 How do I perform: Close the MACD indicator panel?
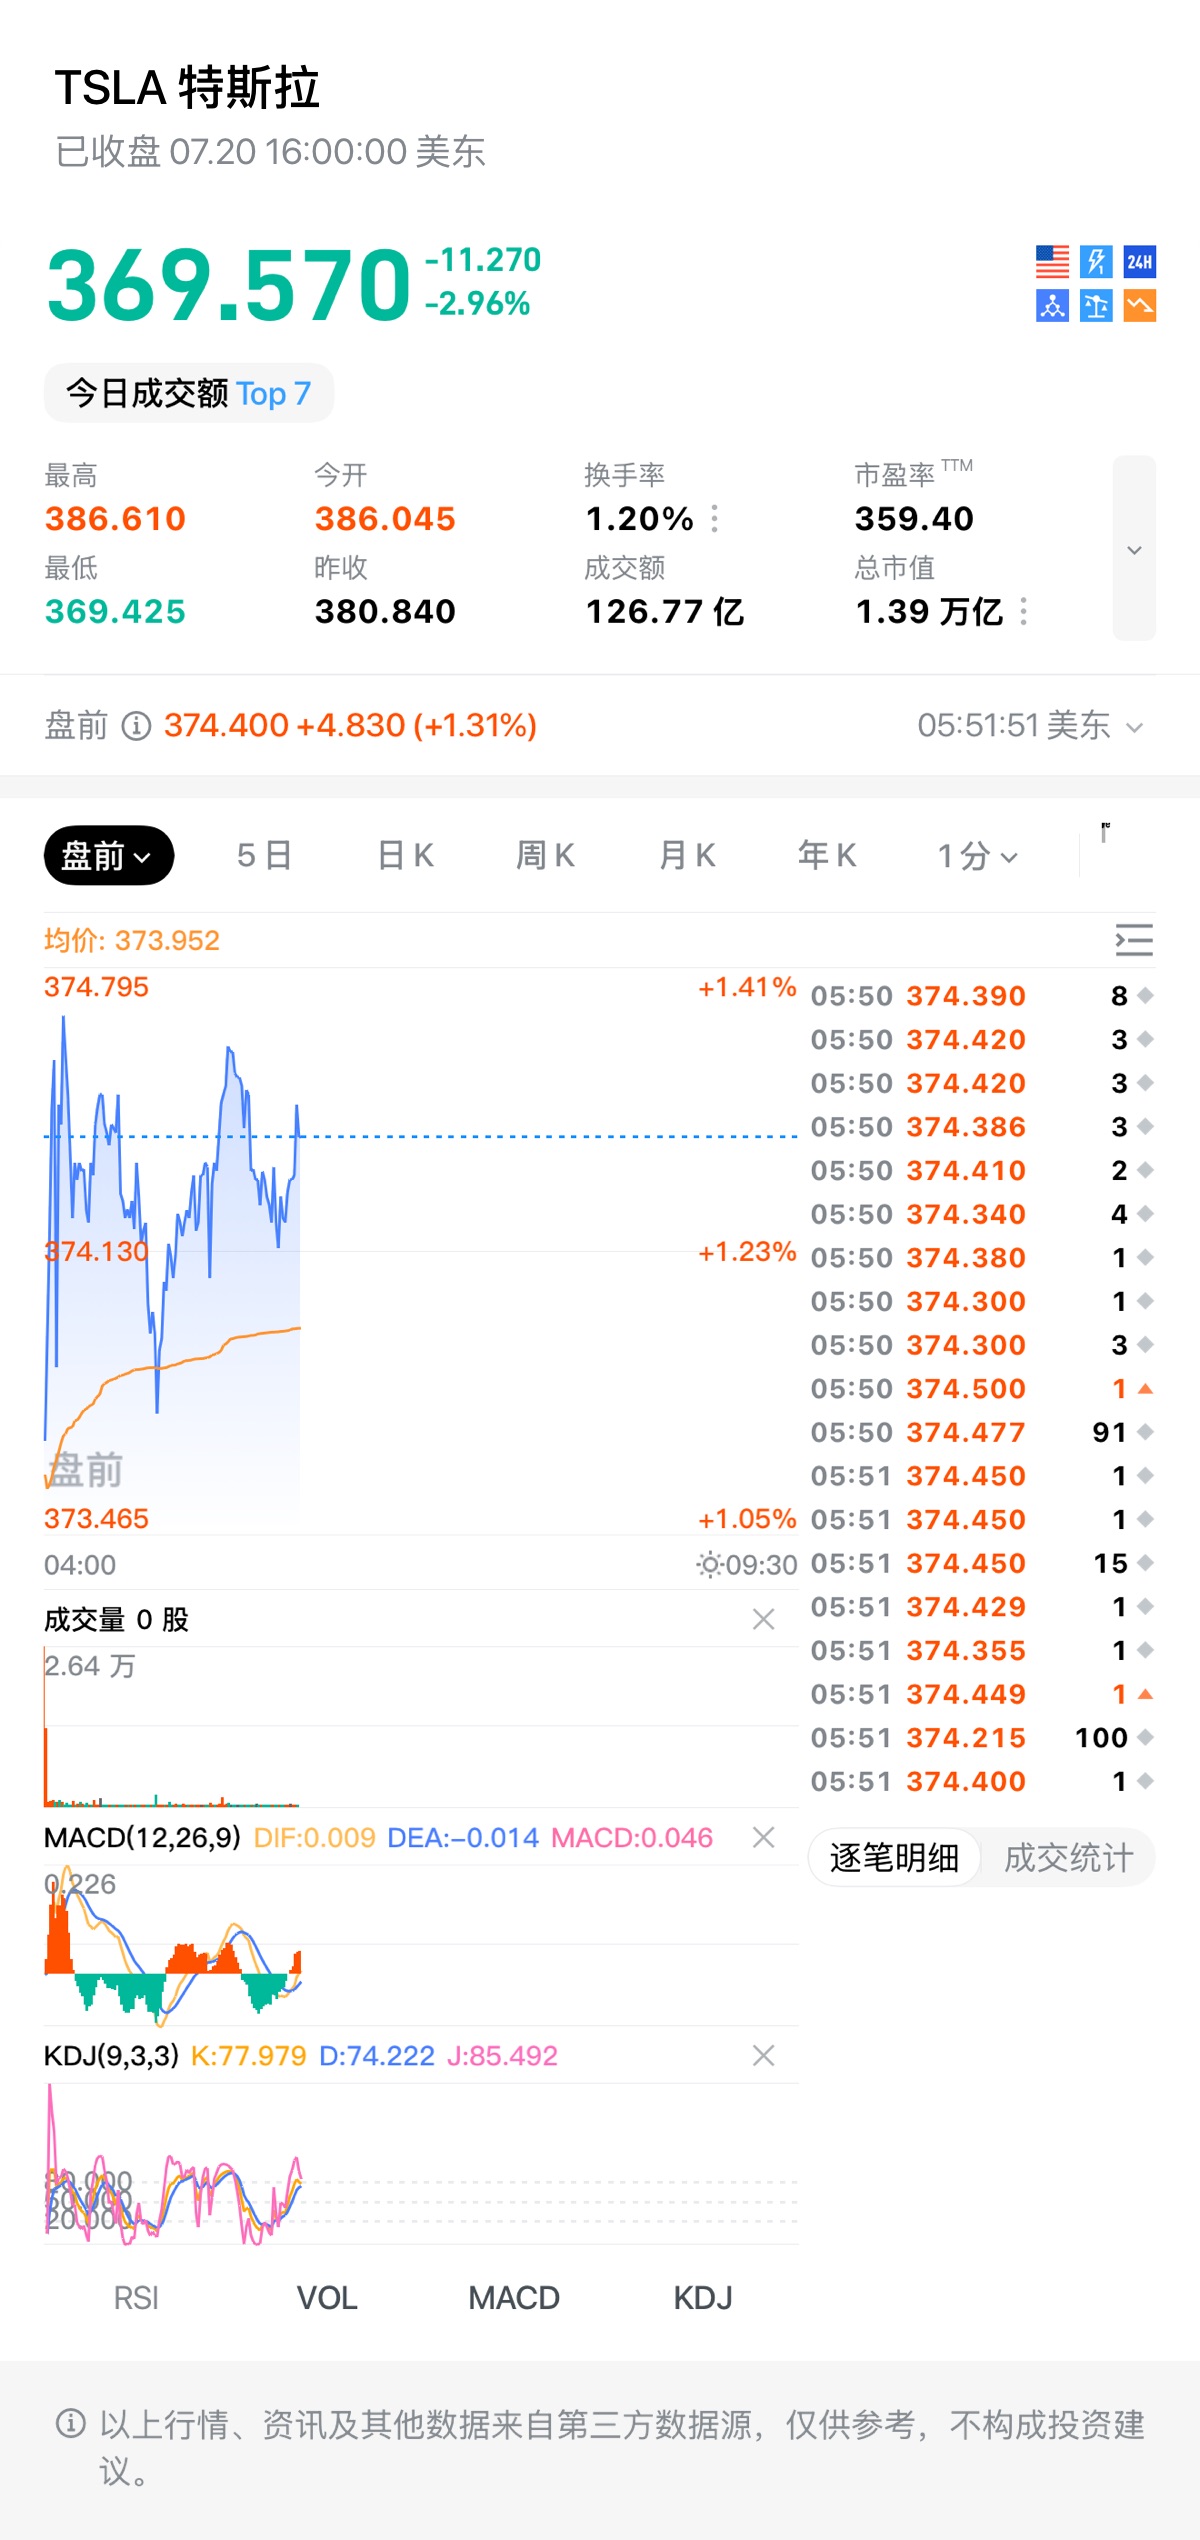click(764, 1837)
